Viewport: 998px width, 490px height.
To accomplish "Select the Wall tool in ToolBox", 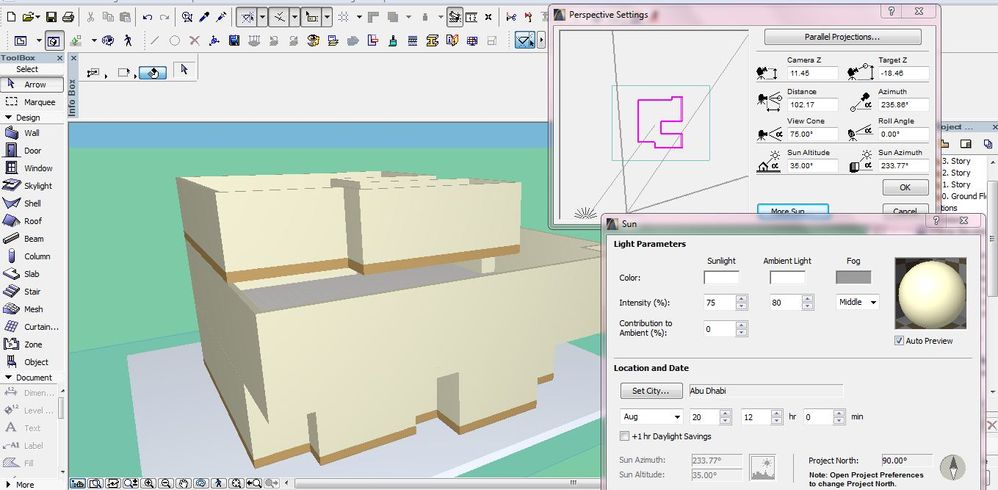I will tap(30, 133).
